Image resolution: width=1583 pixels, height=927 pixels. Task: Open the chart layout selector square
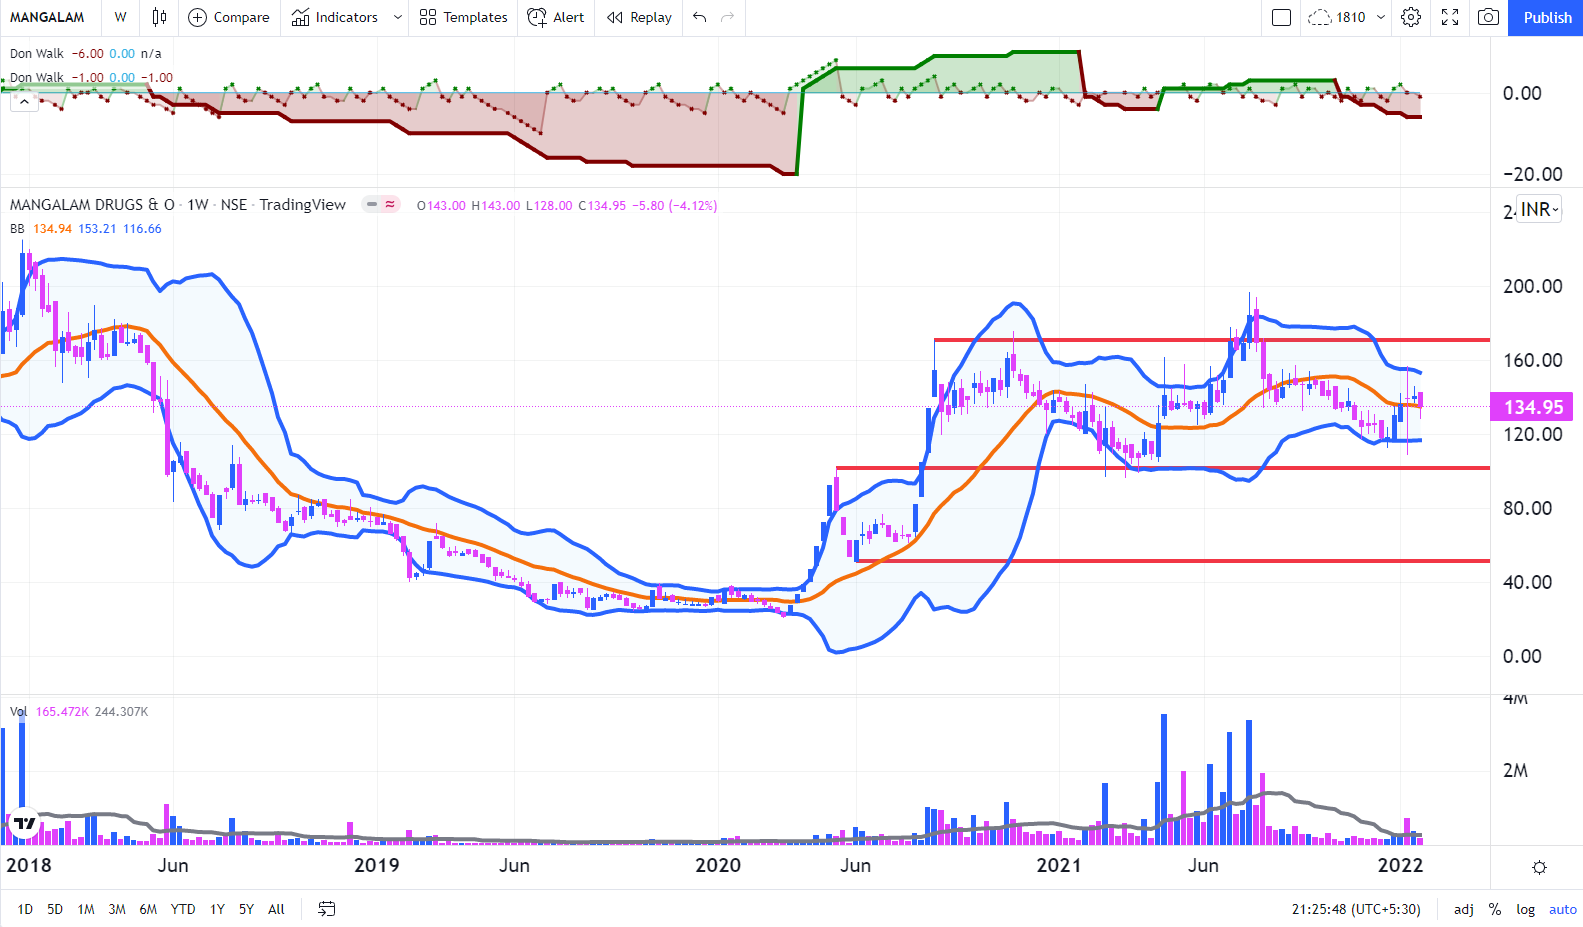click(1281, 17)
